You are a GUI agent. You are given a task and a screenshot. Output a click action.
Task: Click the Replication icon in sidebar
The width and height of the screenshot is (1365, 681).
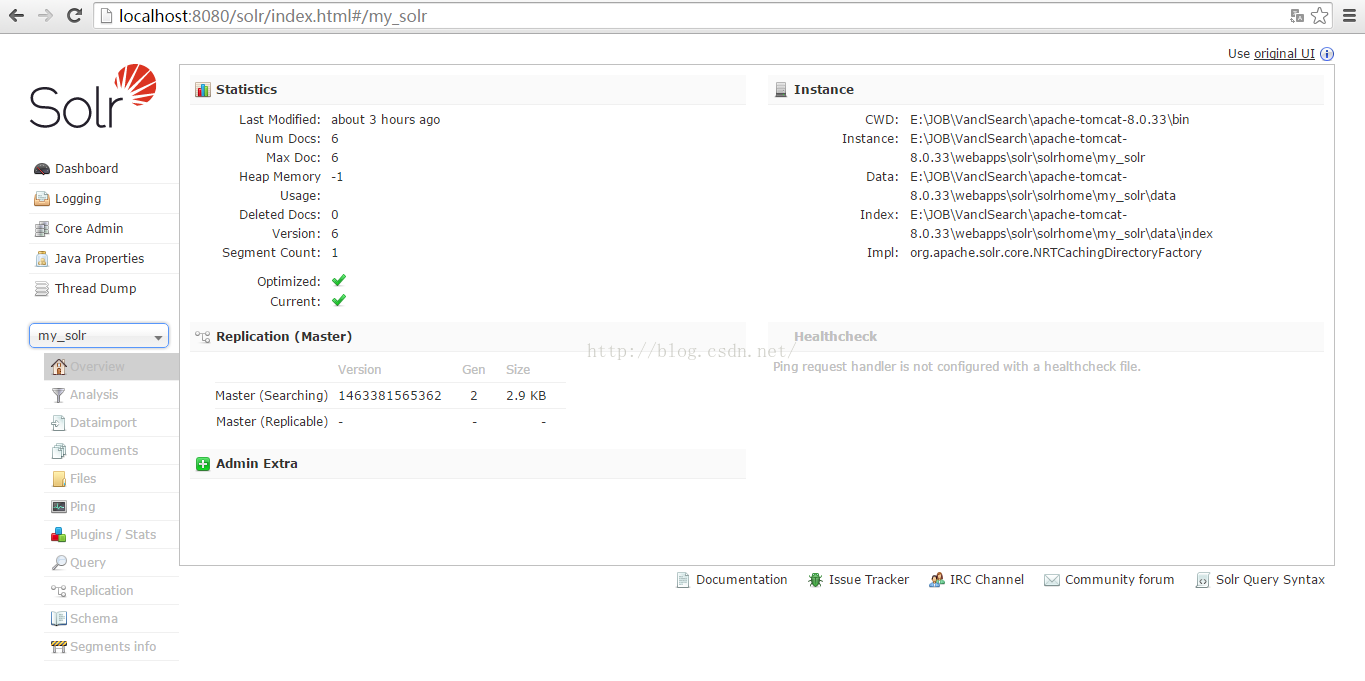coord(59,591)
